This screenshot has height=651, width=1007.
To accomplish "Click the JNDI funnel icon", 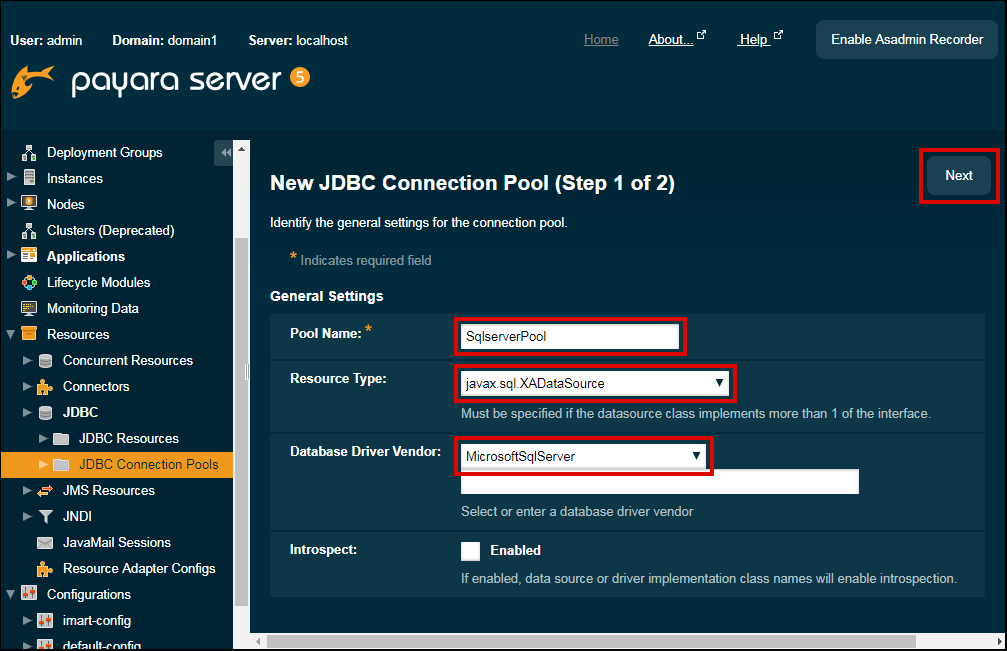I will 45,517.
